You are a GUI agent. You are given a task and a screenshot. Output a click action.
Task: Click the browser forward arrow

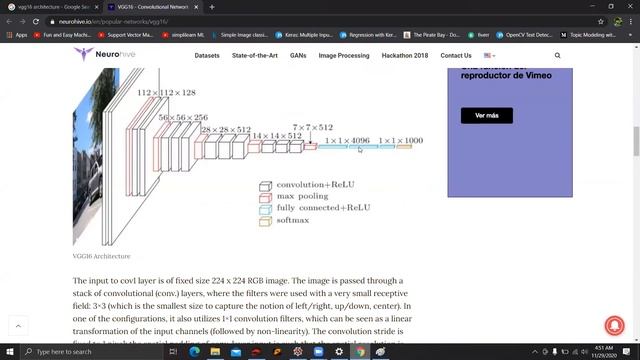point(22,21)
